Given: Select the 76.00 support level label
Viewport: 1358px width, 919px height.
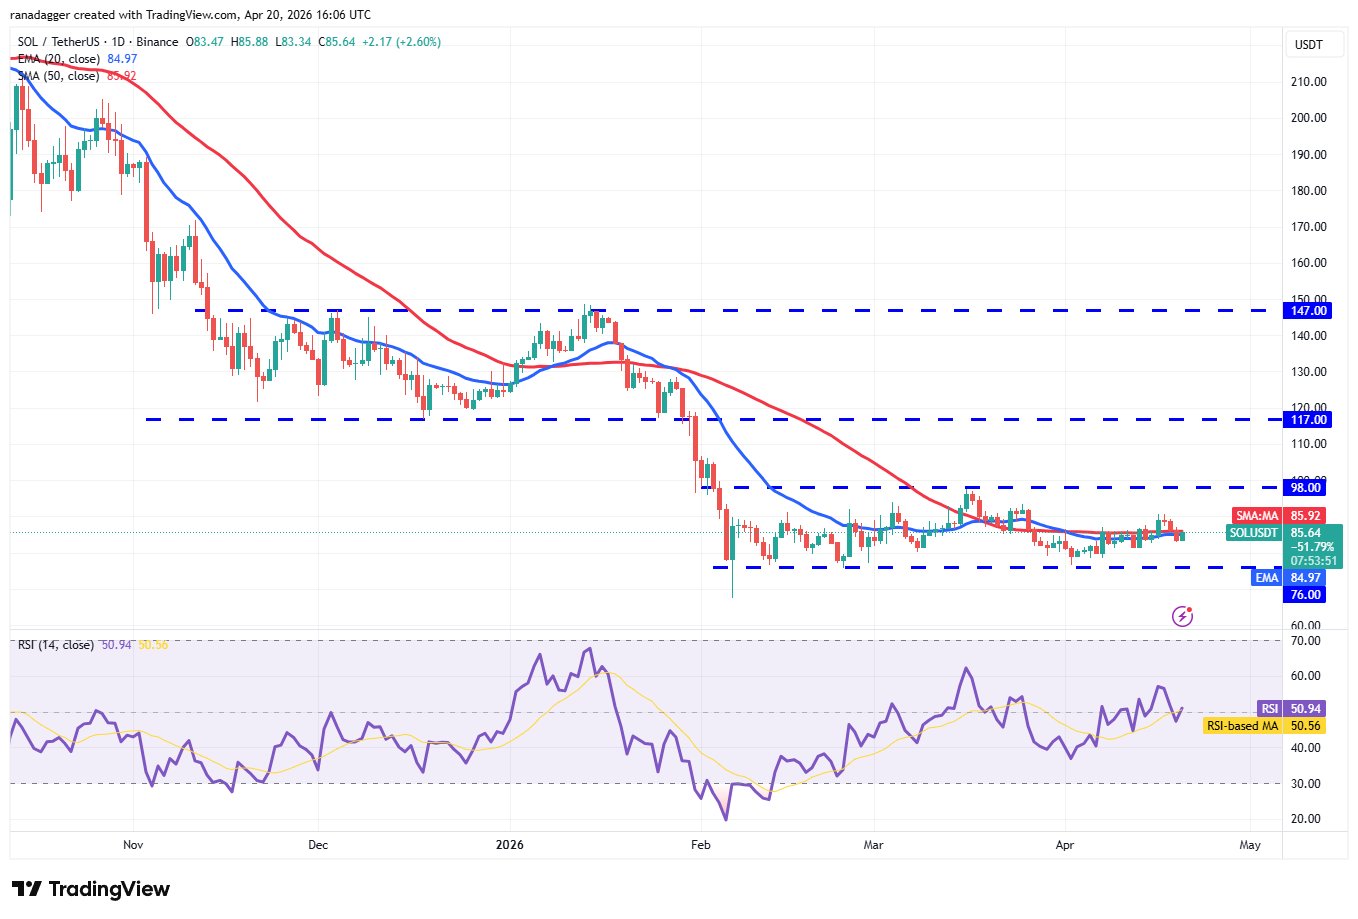Looking at the screenshot, I should [x=1306, y=595].
